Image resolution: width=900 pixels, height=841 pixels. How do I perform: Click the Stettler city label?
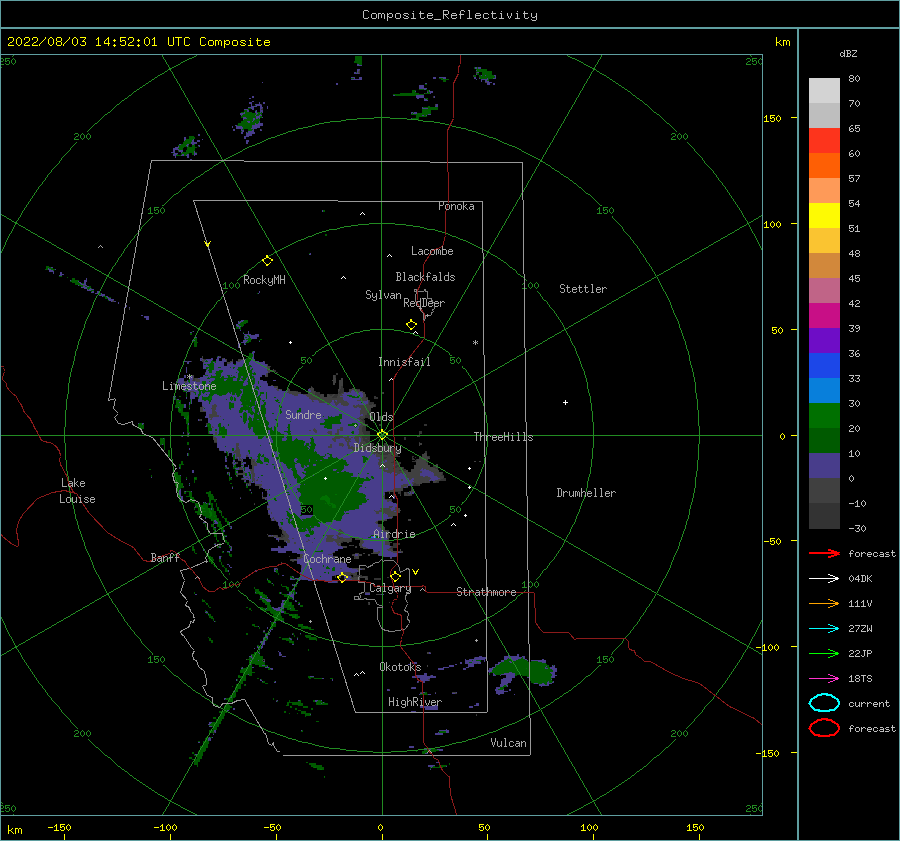pyautogui.click(x=583, y=289)
